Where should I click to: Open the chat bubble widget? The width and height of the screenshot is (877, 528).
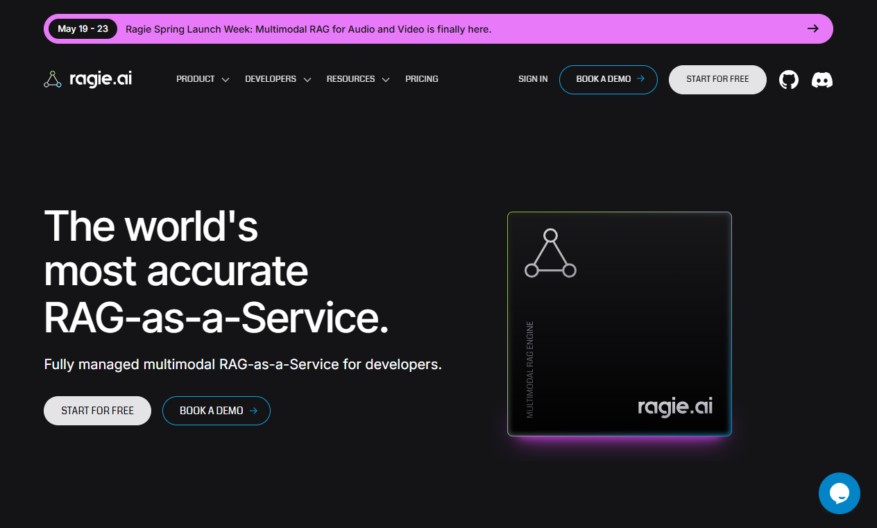[x=839, y=493]
